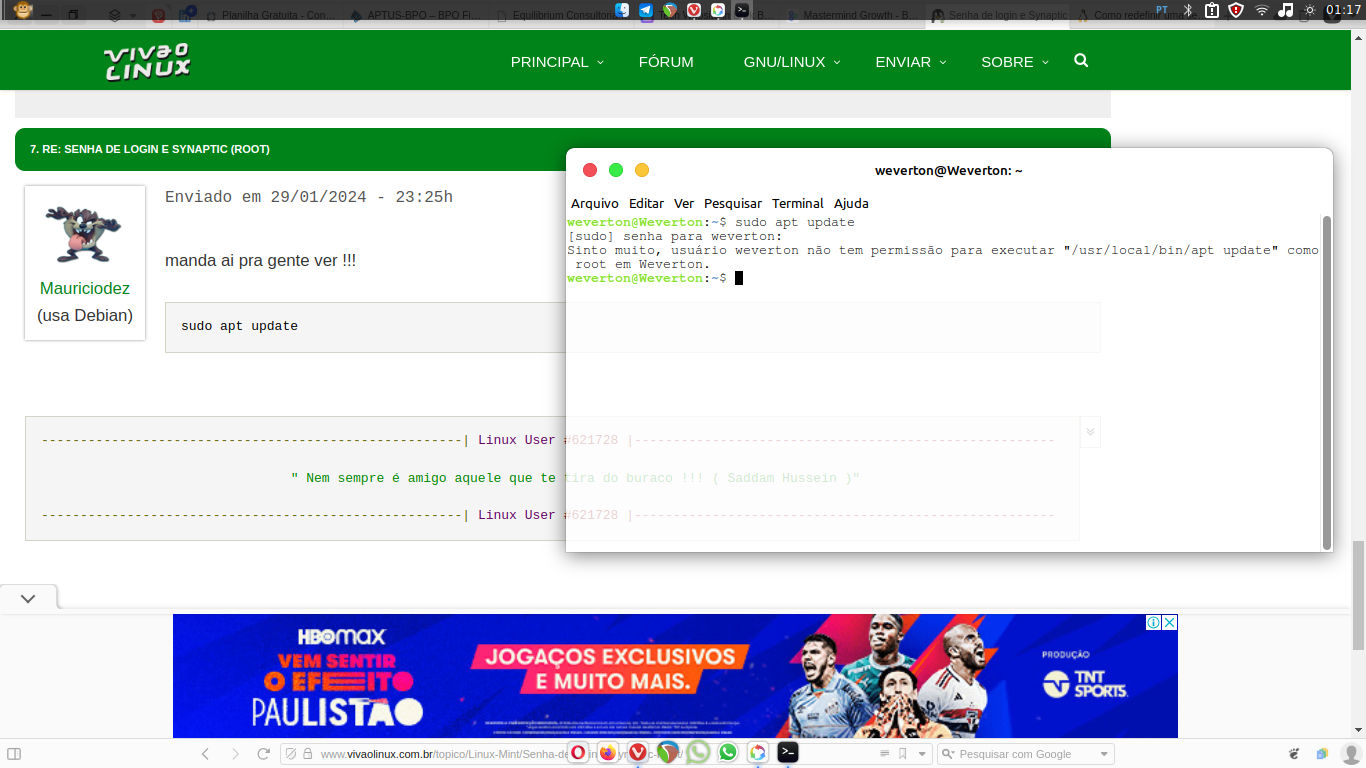Open the Terminal menu in terminal window
Screen dimensions: 1366x768
[797, 203]
